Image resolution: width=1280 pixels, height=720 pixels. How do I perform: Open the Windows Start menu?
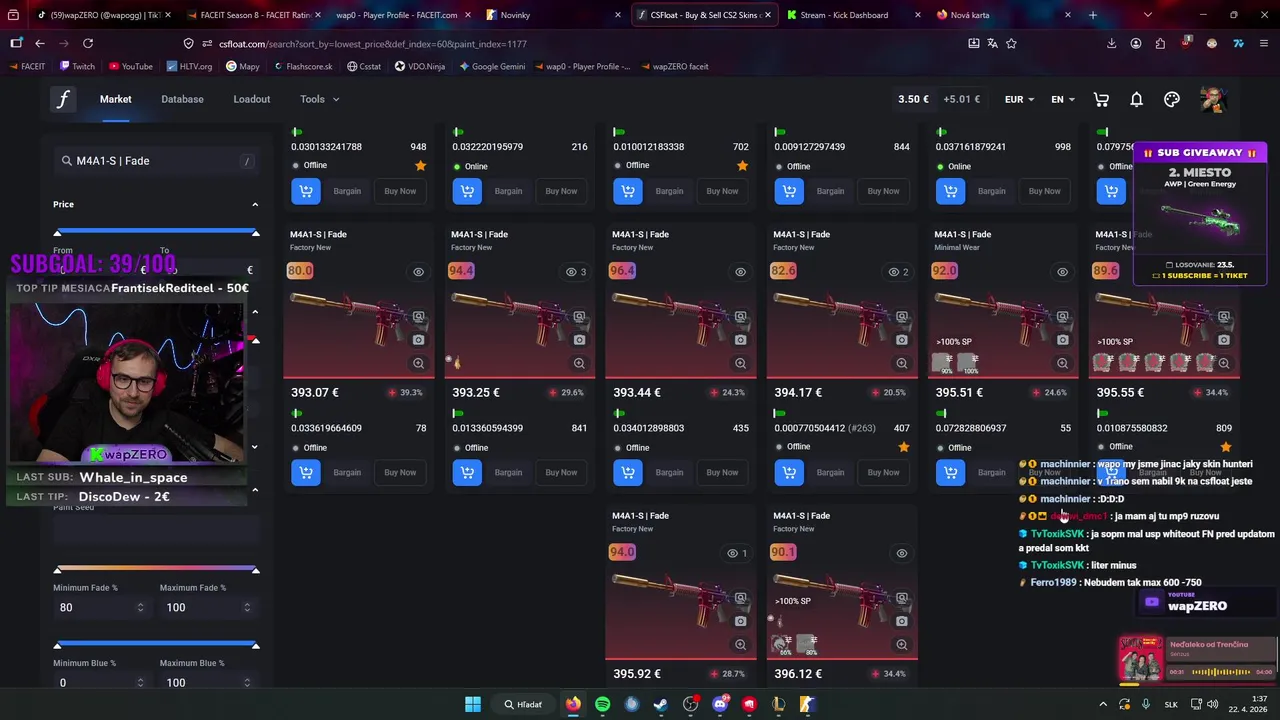click(472, 704)
